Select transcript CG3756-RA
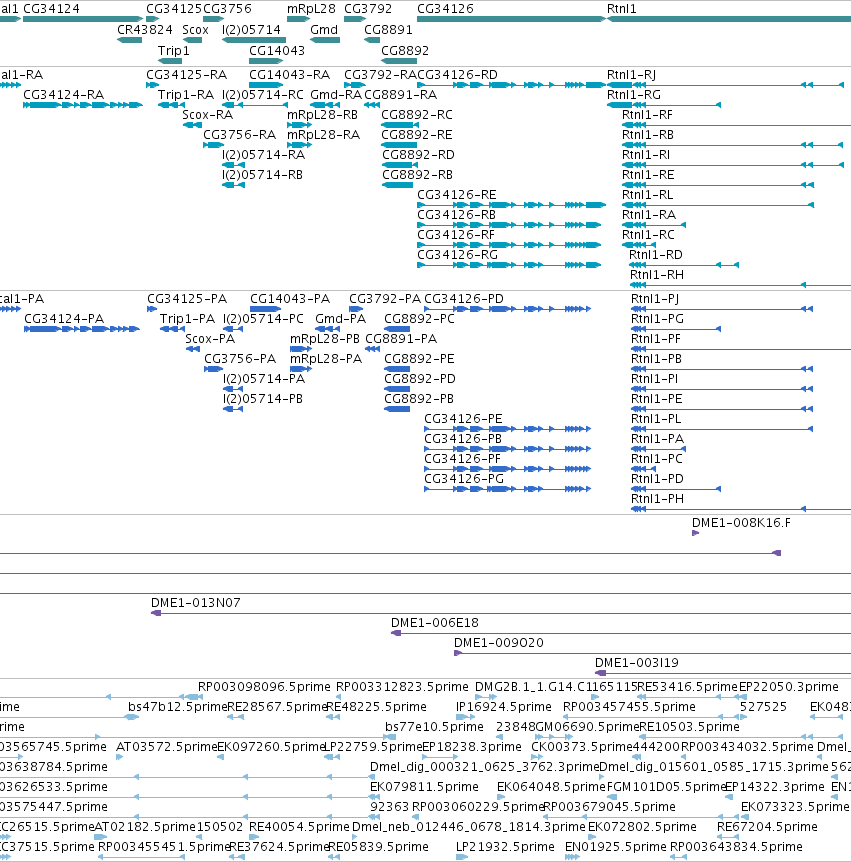851x862 pixels. click(x=239, y=135)
